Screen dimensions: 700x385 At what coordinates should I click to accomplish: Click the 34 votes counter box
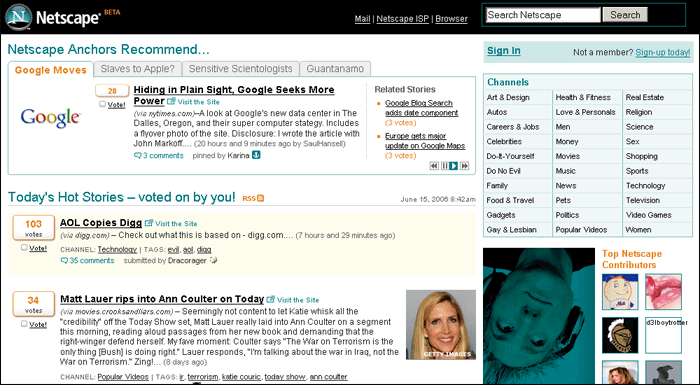point(33,304)
